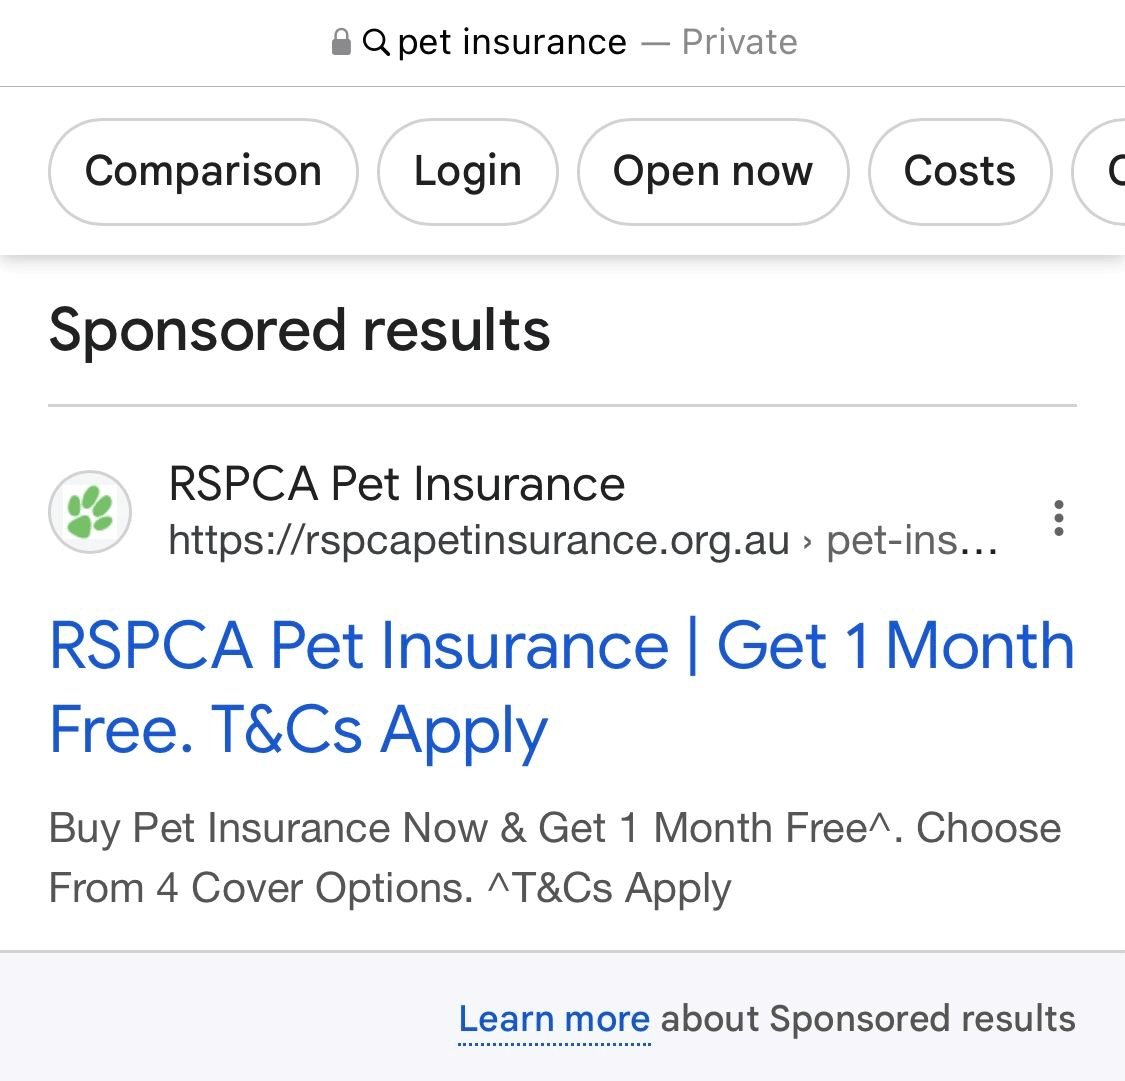This screenshot has width=1125, height=1081.
Task: Toggle the Open now filter
Action: 713,171
